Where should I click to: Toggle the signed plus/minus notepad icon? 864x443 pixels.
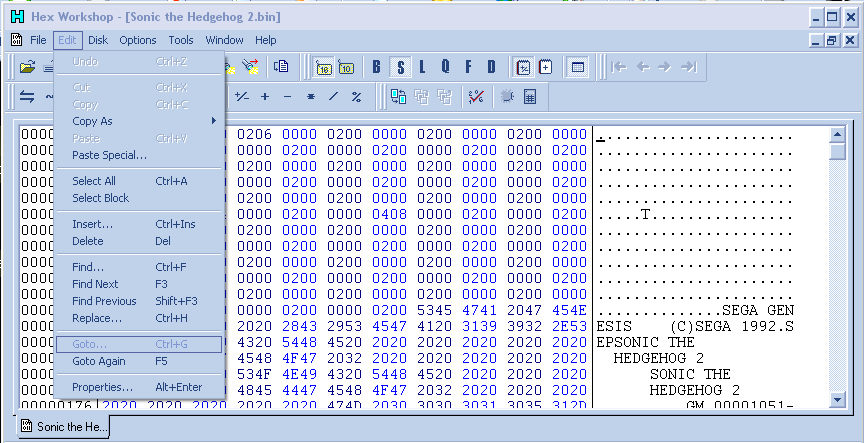pyautogui.click(x=522, y=67)
